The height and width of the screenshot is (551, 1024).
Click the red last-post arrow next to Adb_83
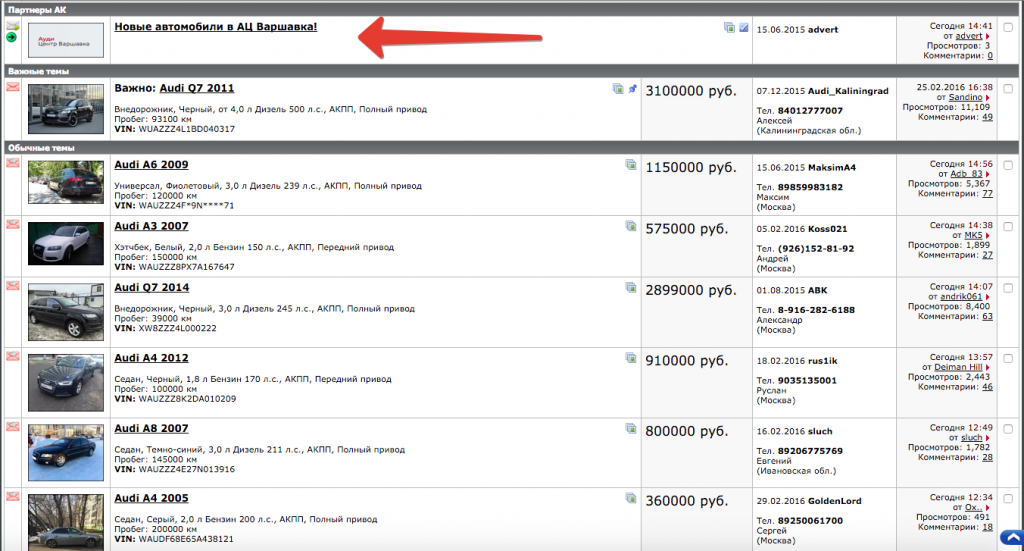pyautogui.click(x=987, y=174)
